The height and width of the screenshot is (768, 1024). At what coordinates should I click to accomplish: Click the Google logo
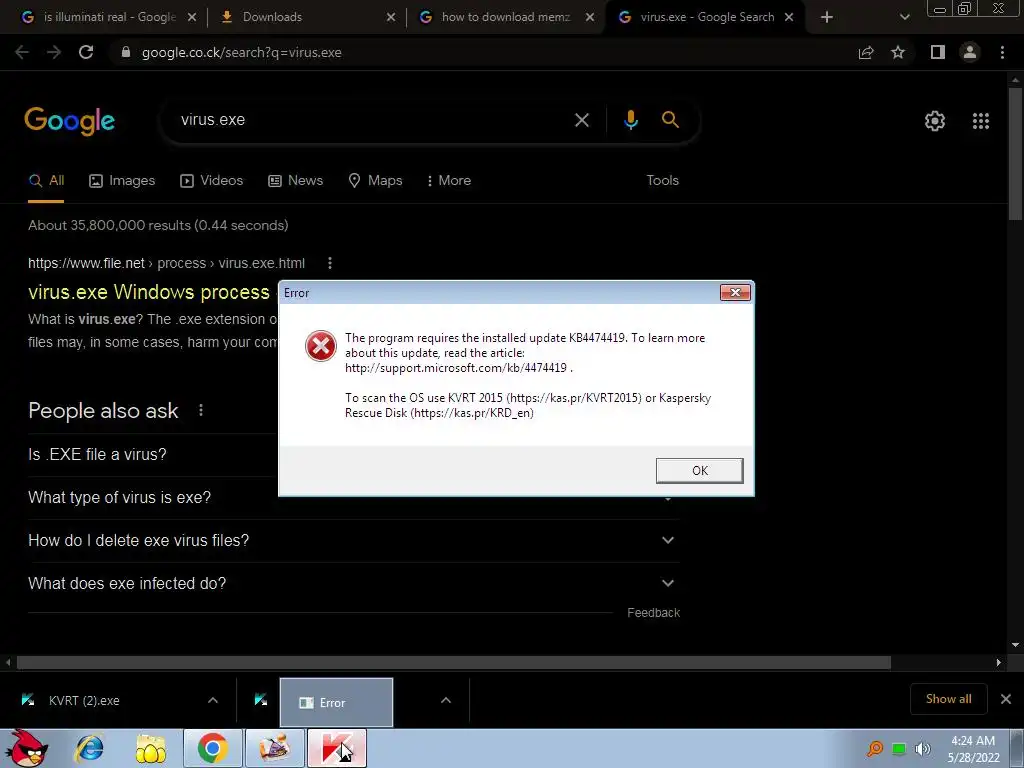pos(70,121)
